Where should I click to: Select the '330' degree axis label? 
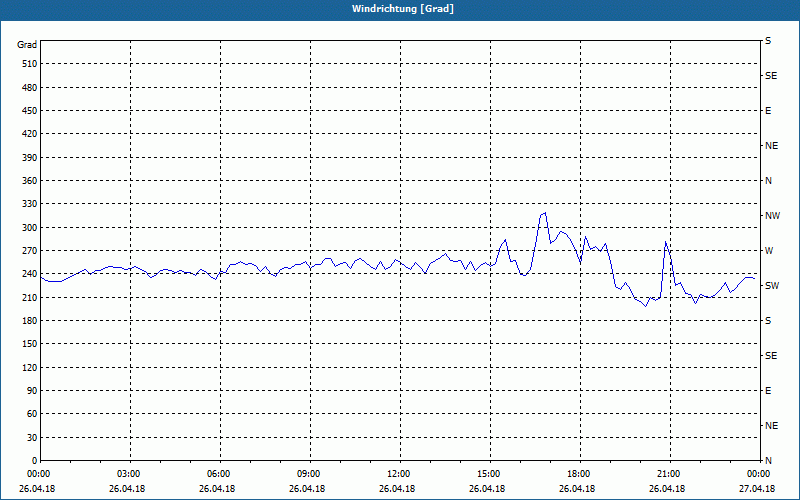(x=30, y=204)
